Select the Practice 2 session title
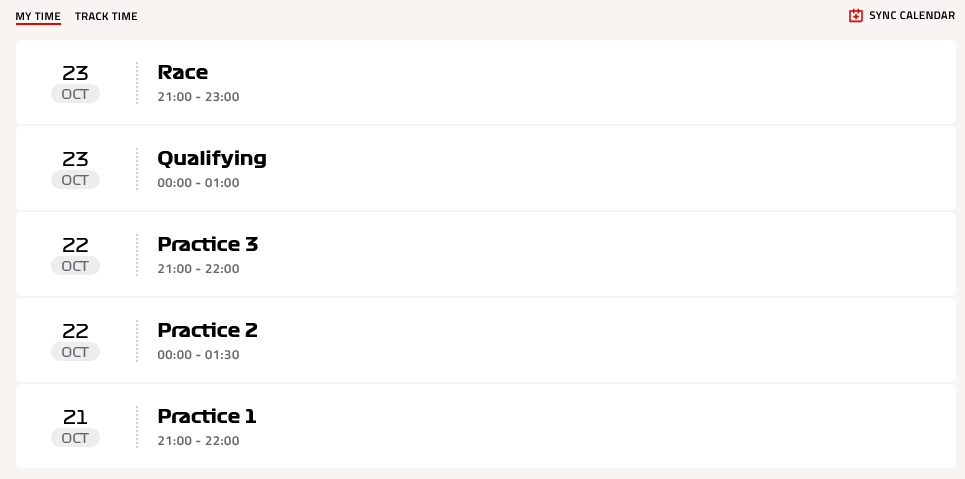 (x=207, y=331)
